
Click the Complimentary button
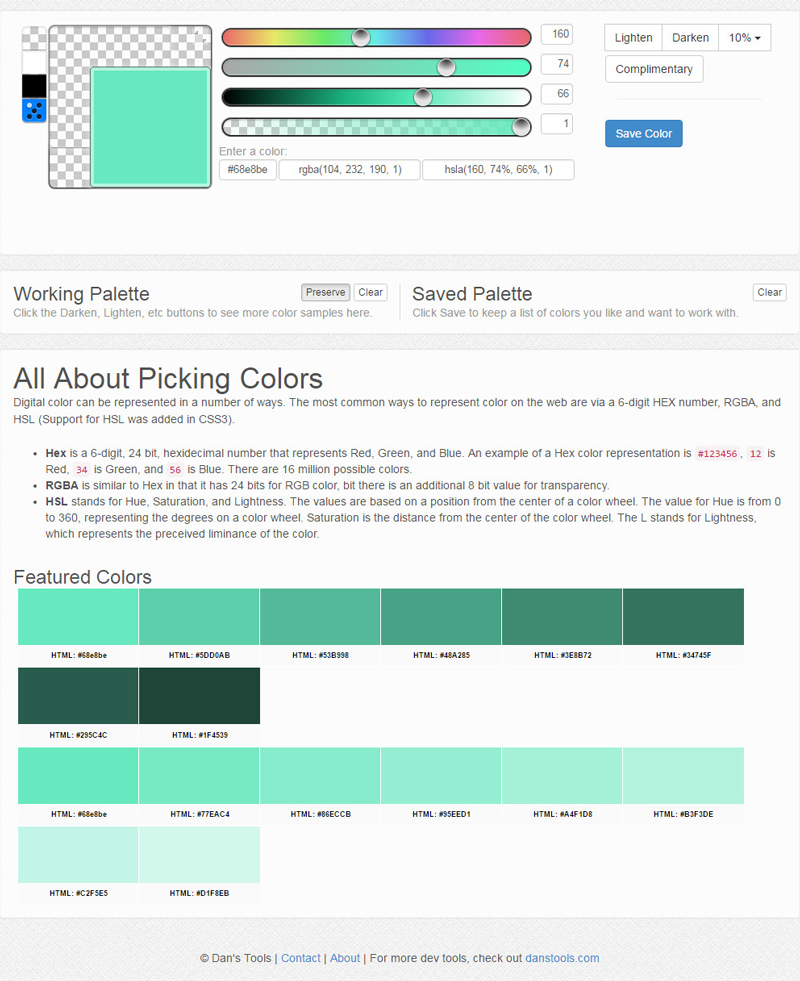(654, 69)
